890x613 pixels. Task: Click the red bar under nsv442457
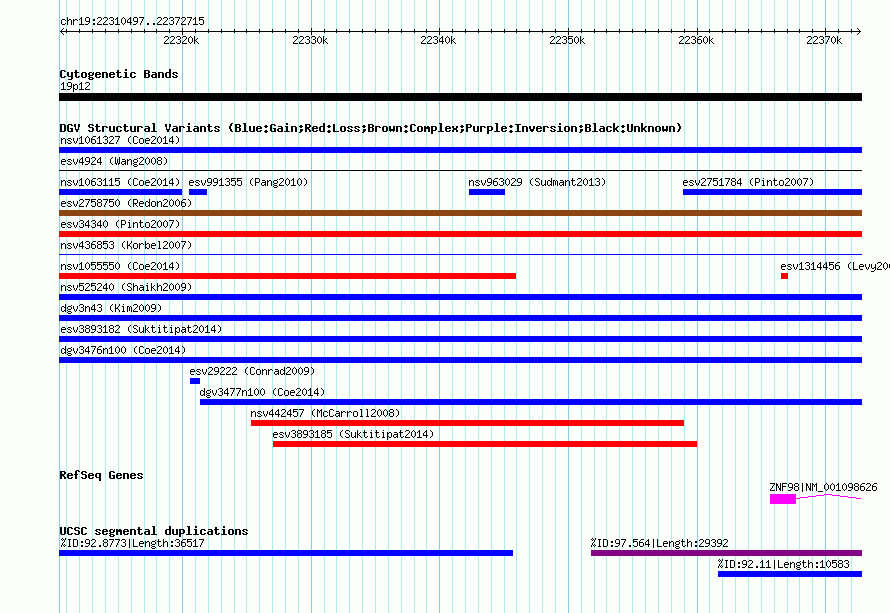click(467, 423)
